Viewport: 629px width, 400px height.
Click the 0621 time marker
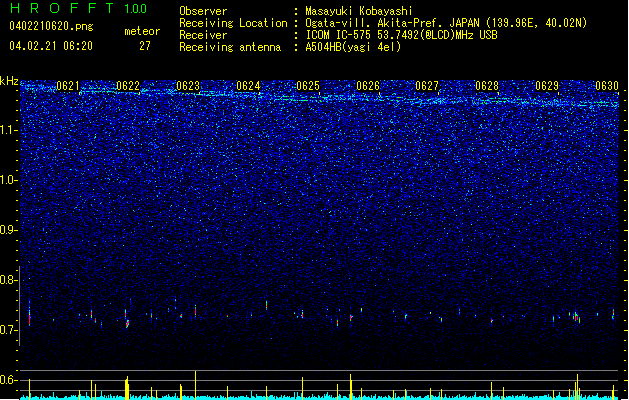[68, 86]
